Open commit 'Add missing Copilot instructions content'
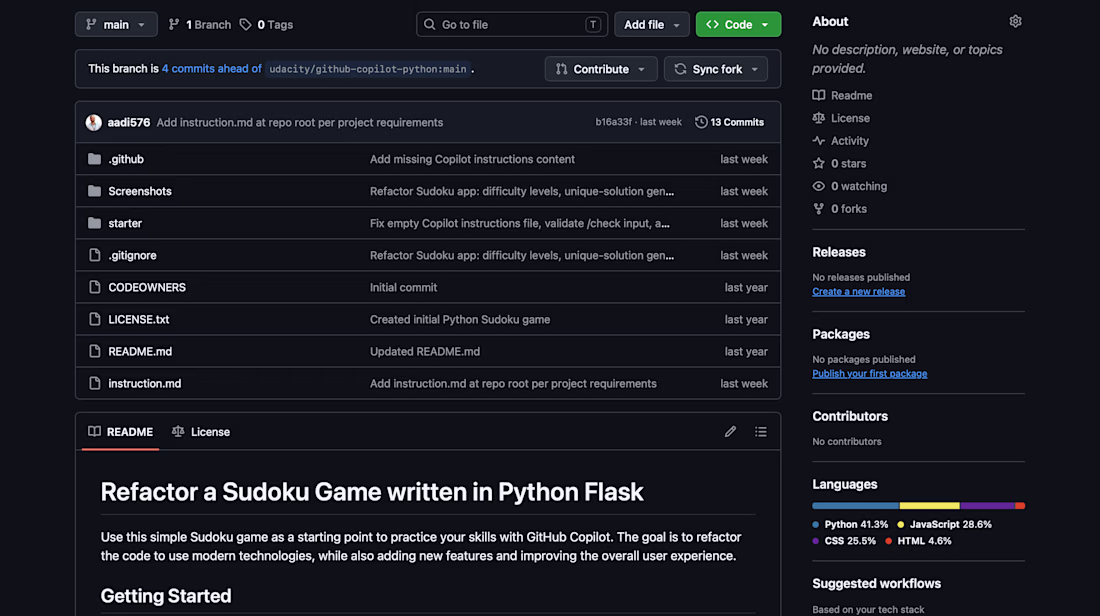The width and height of the screenshot is (1100, 616). 472,159
